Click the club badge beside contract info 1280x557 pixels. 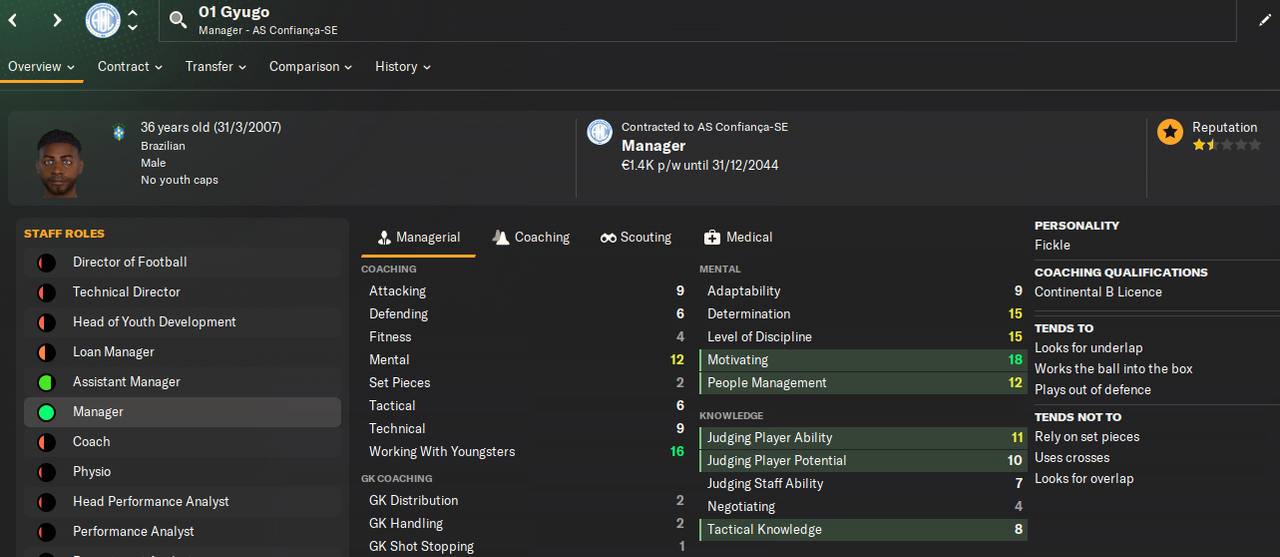[600, 132]
